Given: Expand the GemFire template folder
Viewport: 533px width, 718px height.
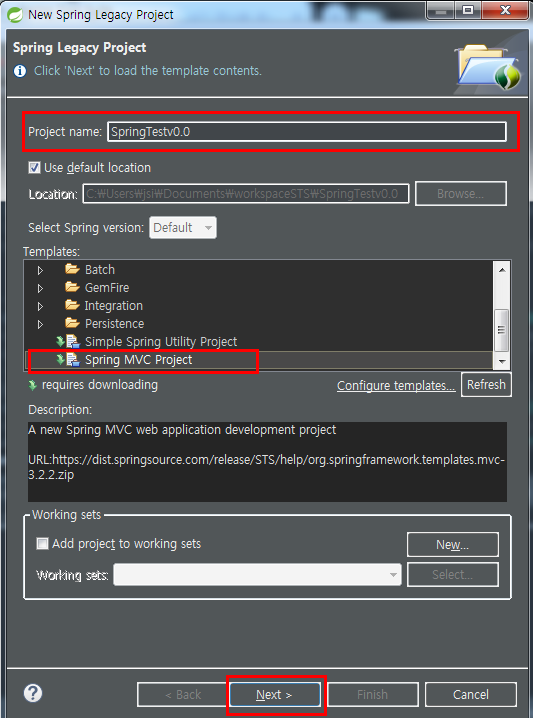Looking at the screenshot, I should [x=40, y=288].
